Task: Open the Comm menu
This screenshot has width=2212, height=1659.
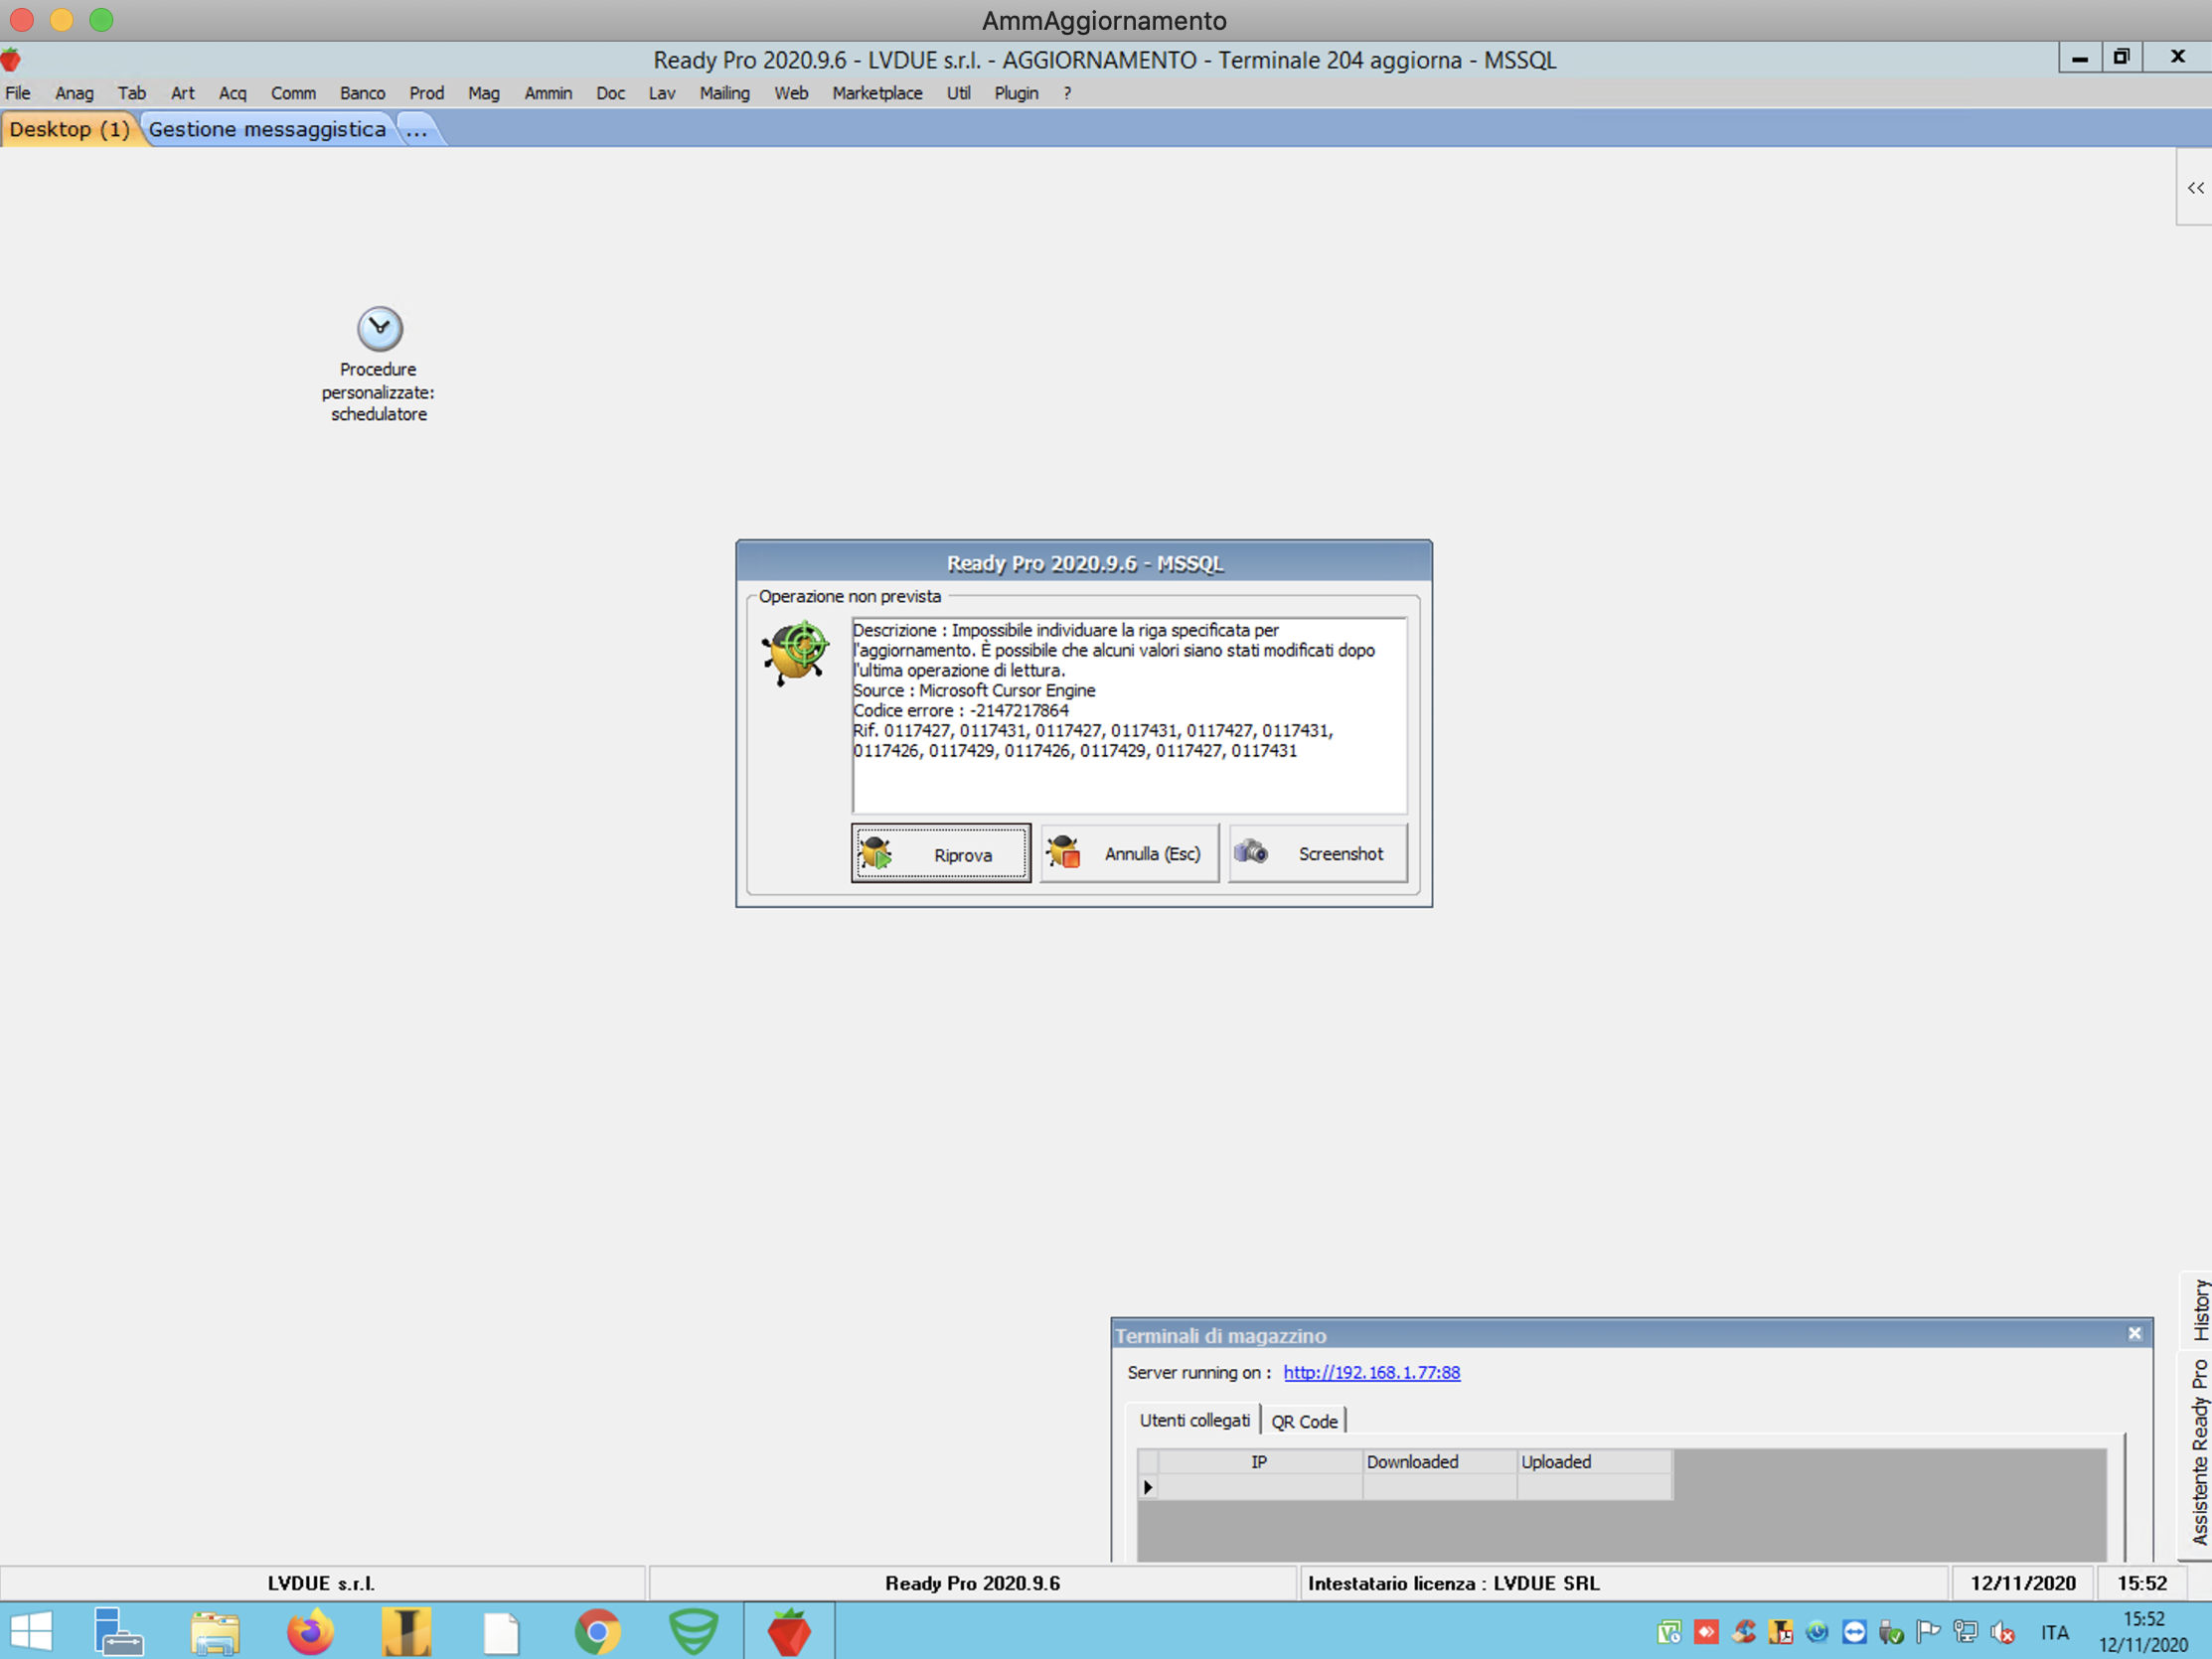Action: 293,93
